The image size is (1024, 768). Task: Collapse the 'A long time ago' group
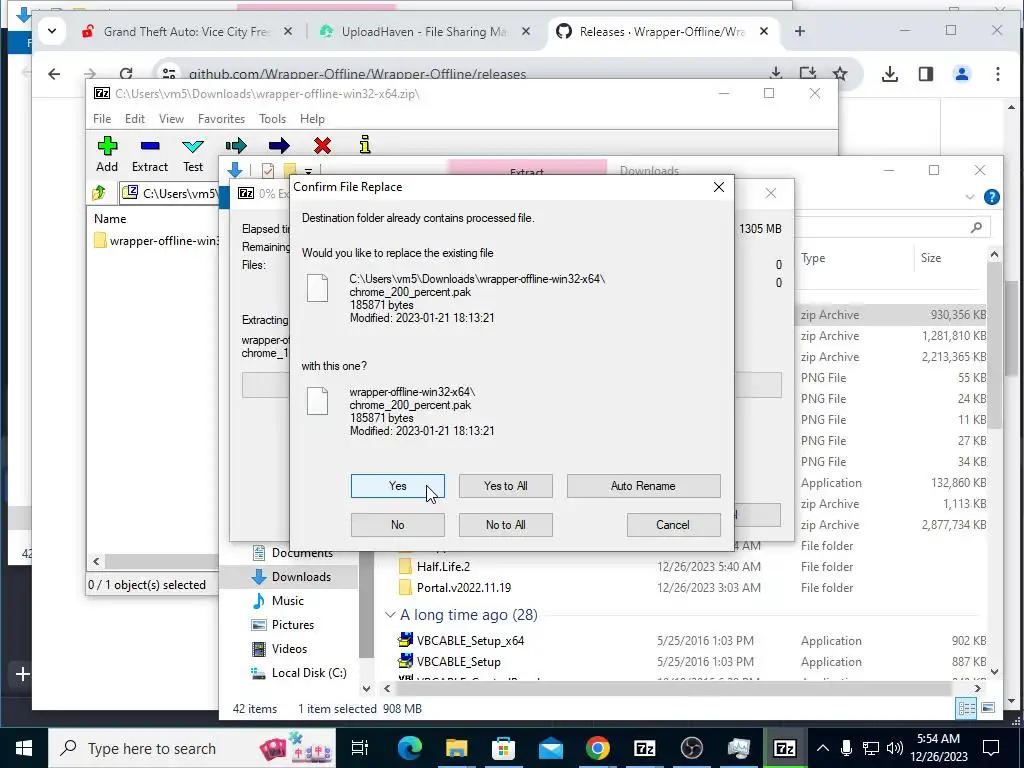tap(390, 615)
